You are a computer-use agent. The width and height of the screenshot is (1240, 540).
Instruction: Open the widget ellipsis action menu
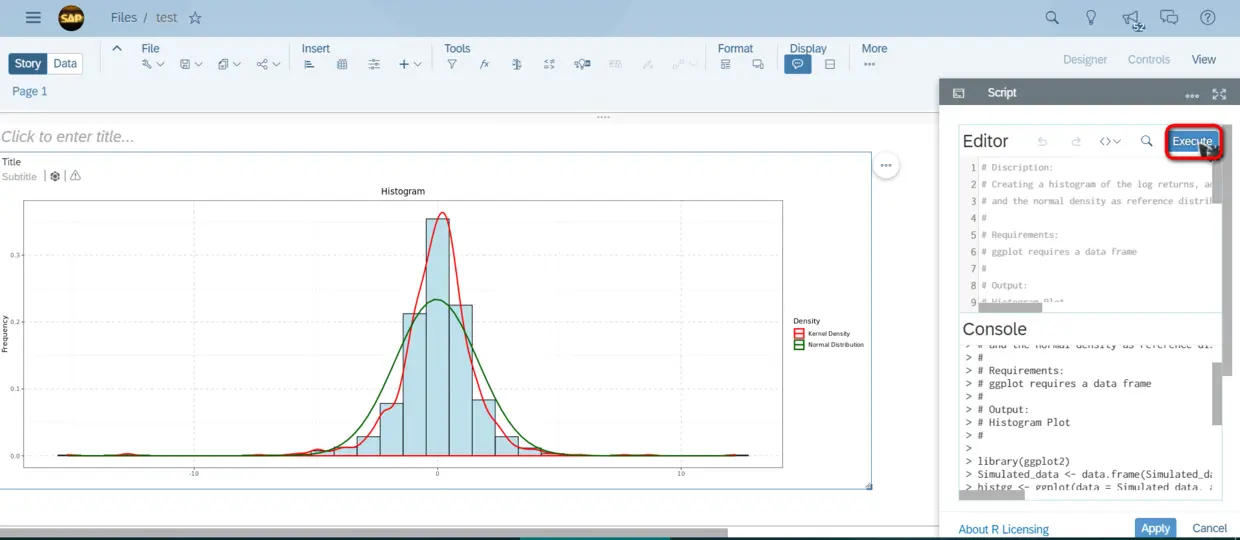click(886, 165)
